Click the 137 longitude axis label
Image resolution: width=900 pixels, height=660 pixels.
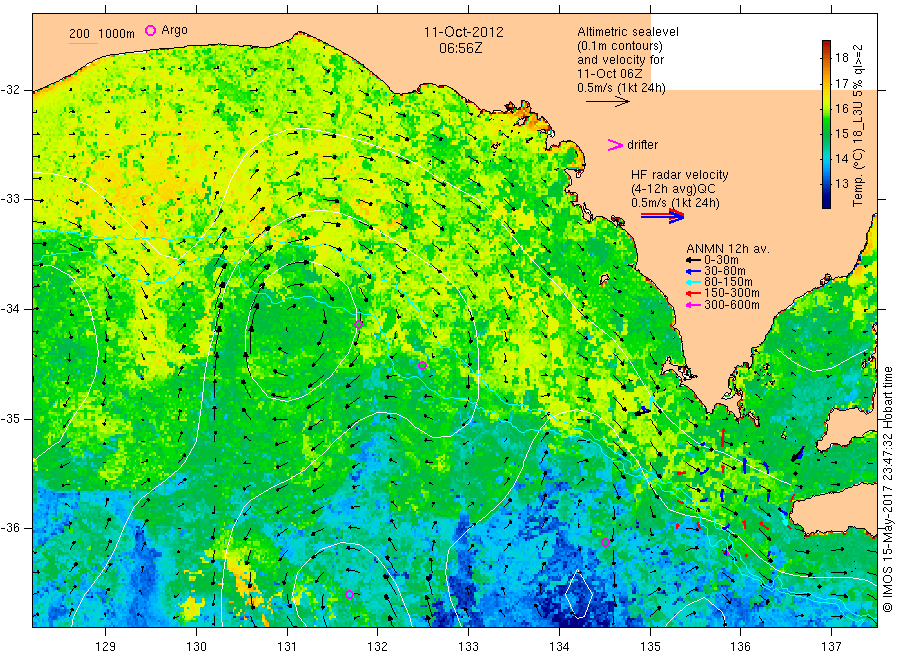point(831,647)
